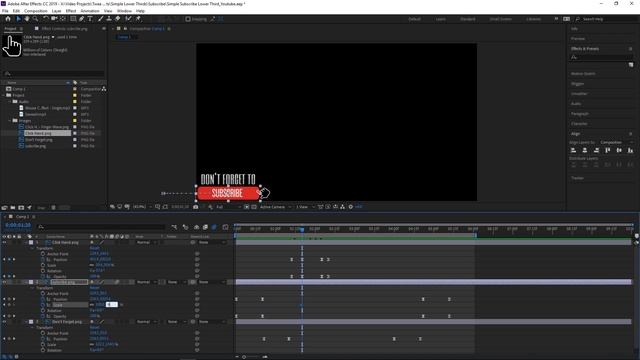640x360 pixels.
Task: Toggle Anchor Point stopwatch of Don't Forget.png
Action: pos(43,333)
